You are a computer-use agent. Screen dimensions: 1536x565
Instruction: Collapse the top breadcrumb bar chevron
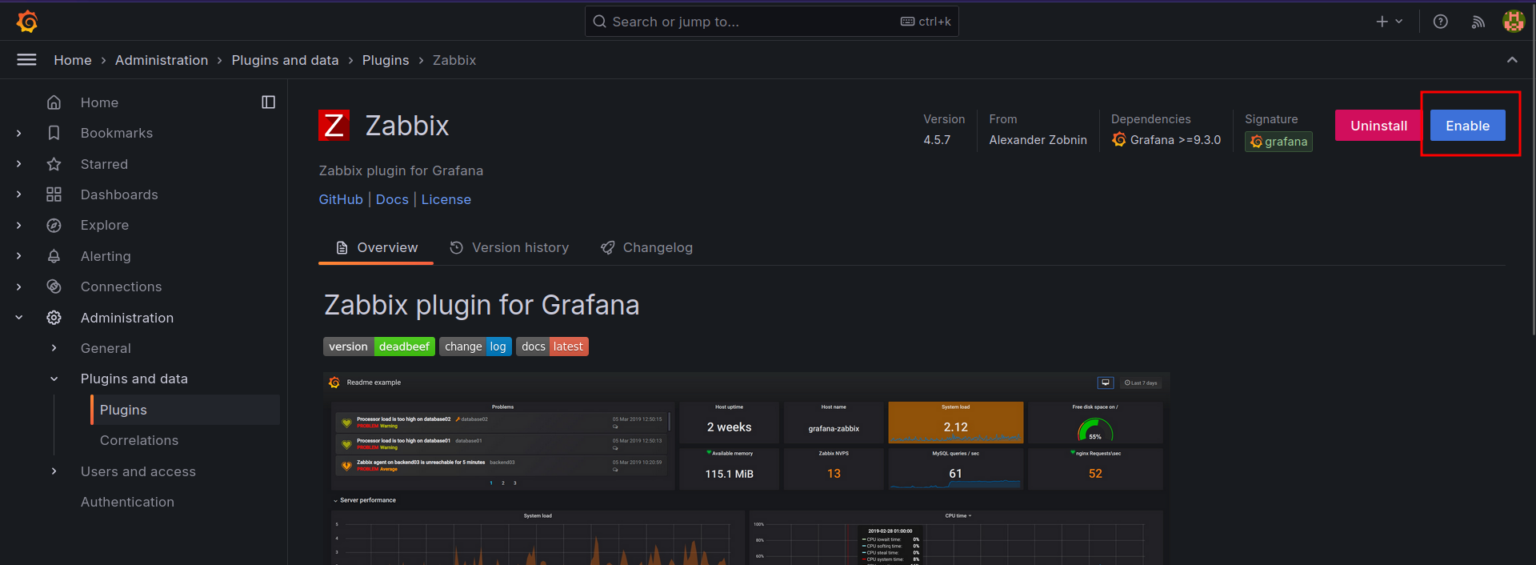click(x=1512, y=60)
